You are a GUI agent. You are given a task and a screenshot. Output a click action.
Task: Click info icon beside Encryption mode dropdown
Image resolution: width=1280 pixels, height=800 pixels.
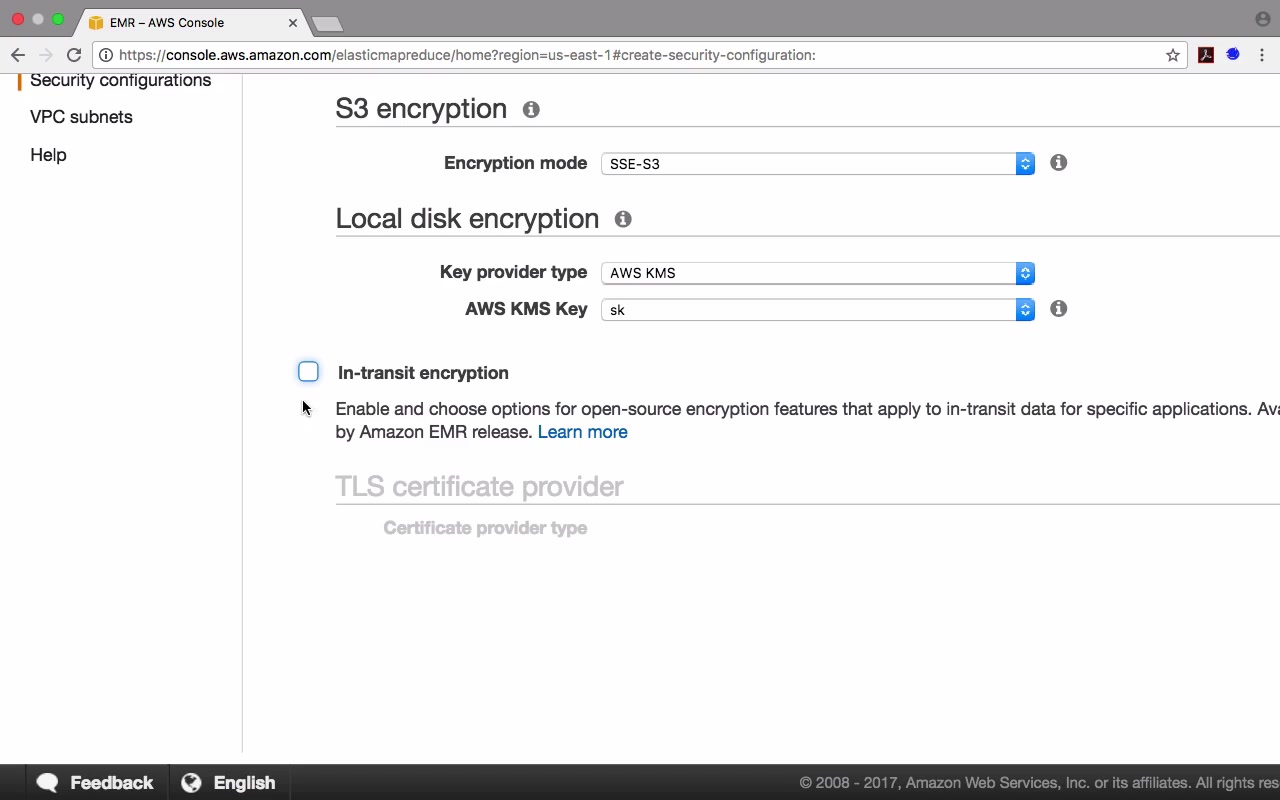click(x=1058, y=163)
